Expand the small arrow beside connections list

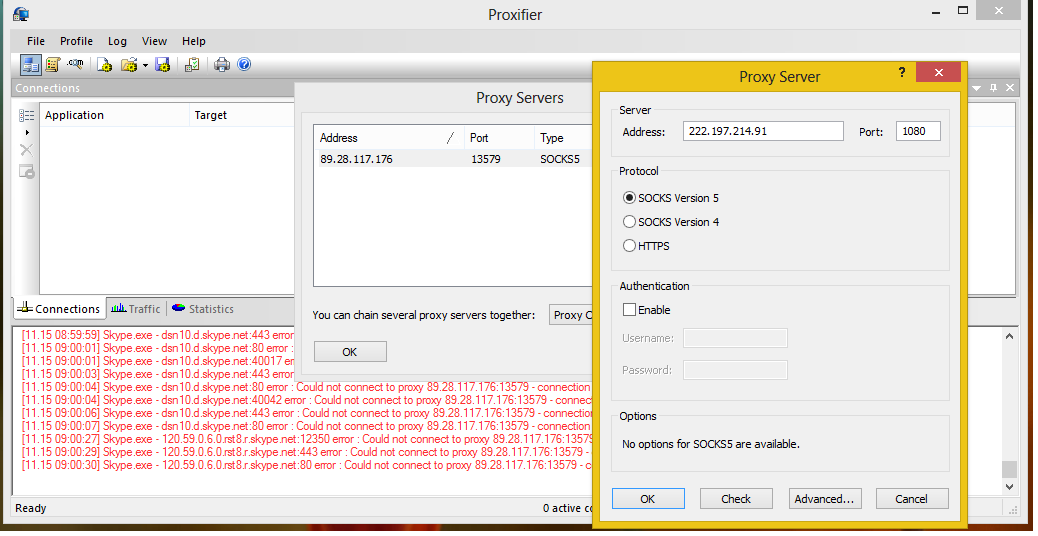(x=27, y=132)
